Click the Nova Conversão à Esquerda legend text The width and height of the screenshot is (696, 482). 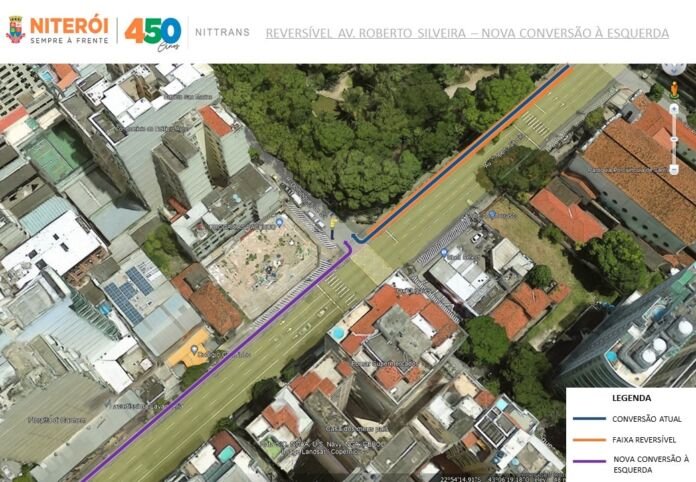click(x=650, y=462)
